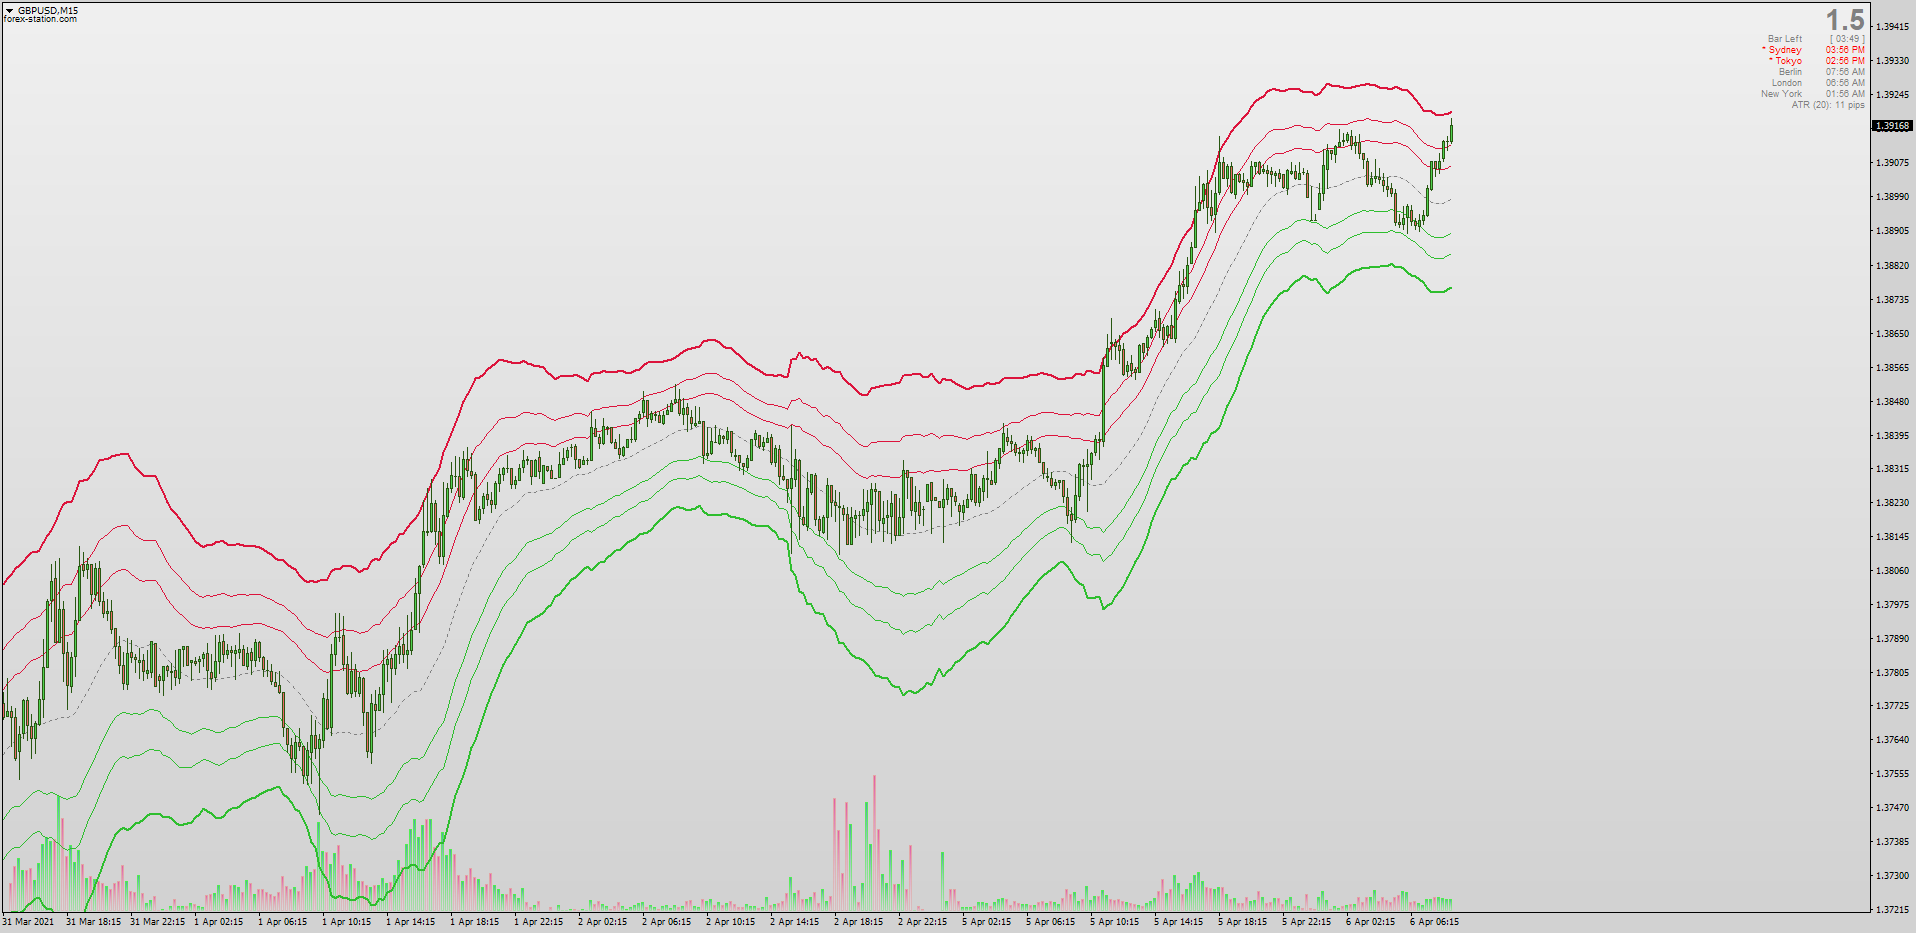The height and width of the screenshot is (933, 1916).
Task: Click Sydney time 03:56 PM
Action: [1845, 50]
